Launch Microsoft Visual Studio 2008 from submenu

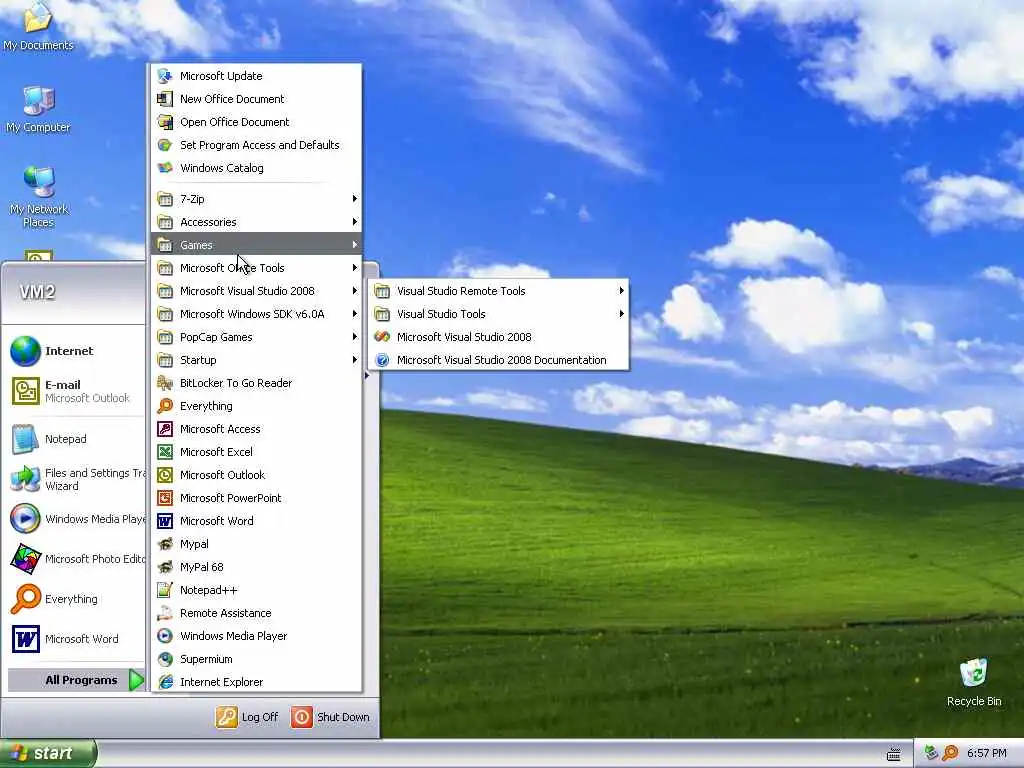pos(498,337)
